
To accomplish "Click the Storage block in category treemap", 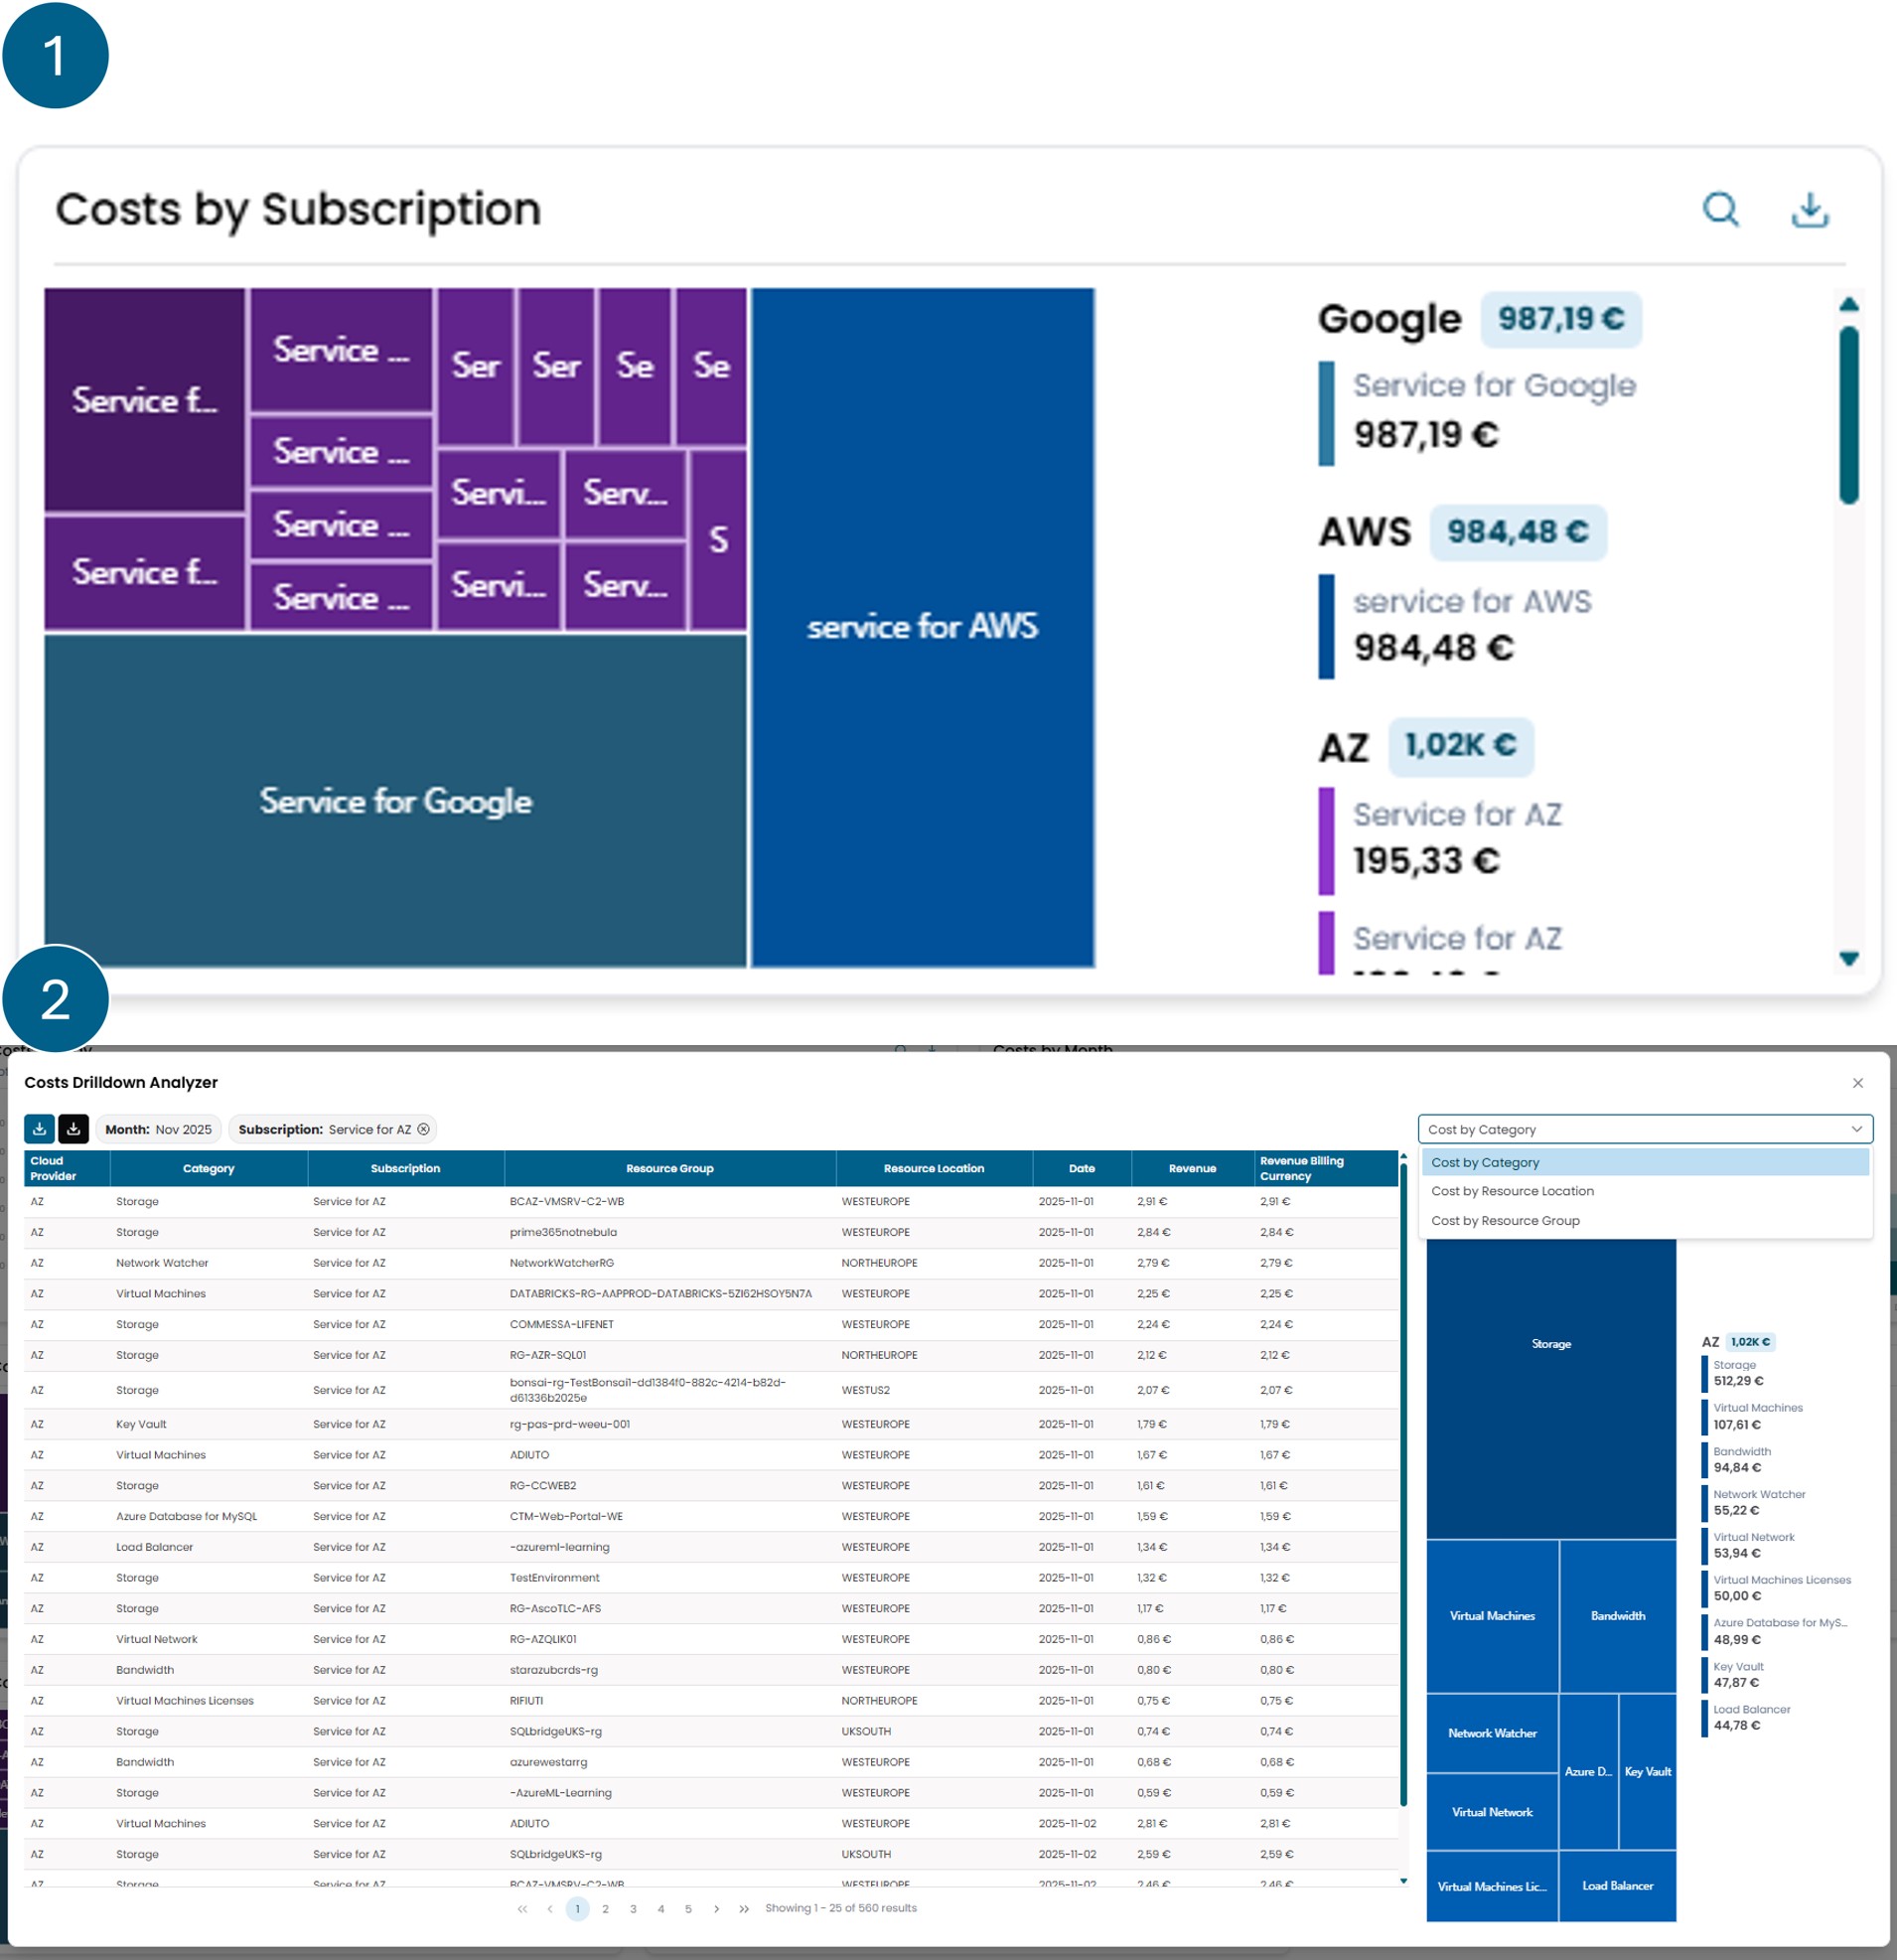I will click(1550, 1344).
